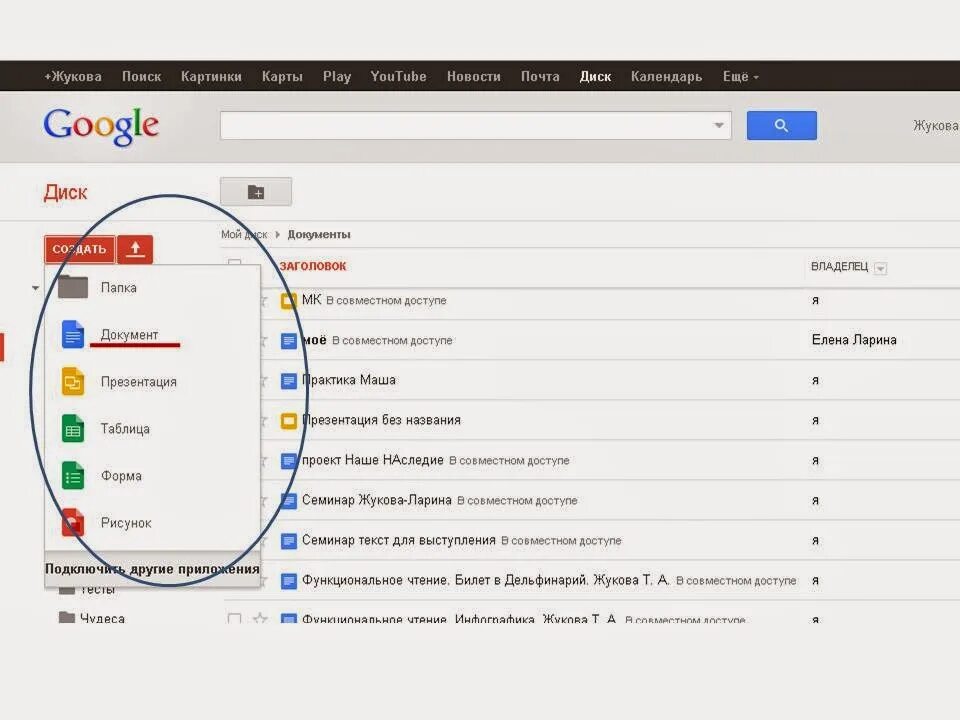Select the red Рисунок icon
Image resolution: width=960 pixels, height=720 pixels.
pyautogui.click(x=73, y=522)
